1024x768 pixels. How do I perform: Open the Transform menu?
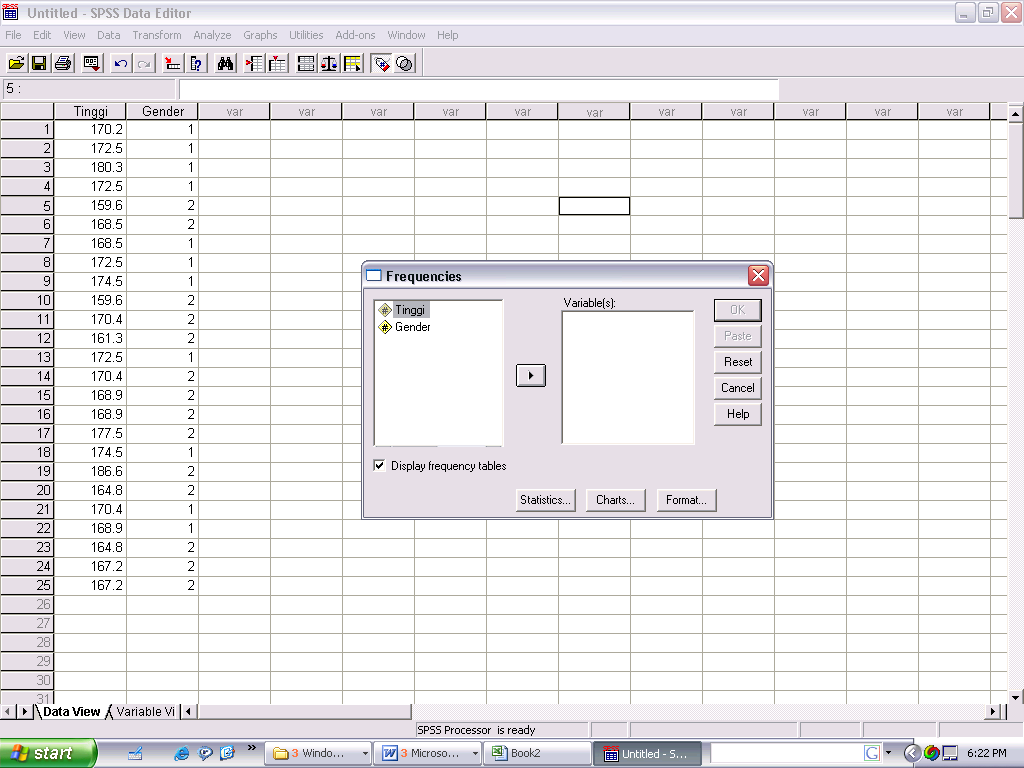click(x=157, y=35)
